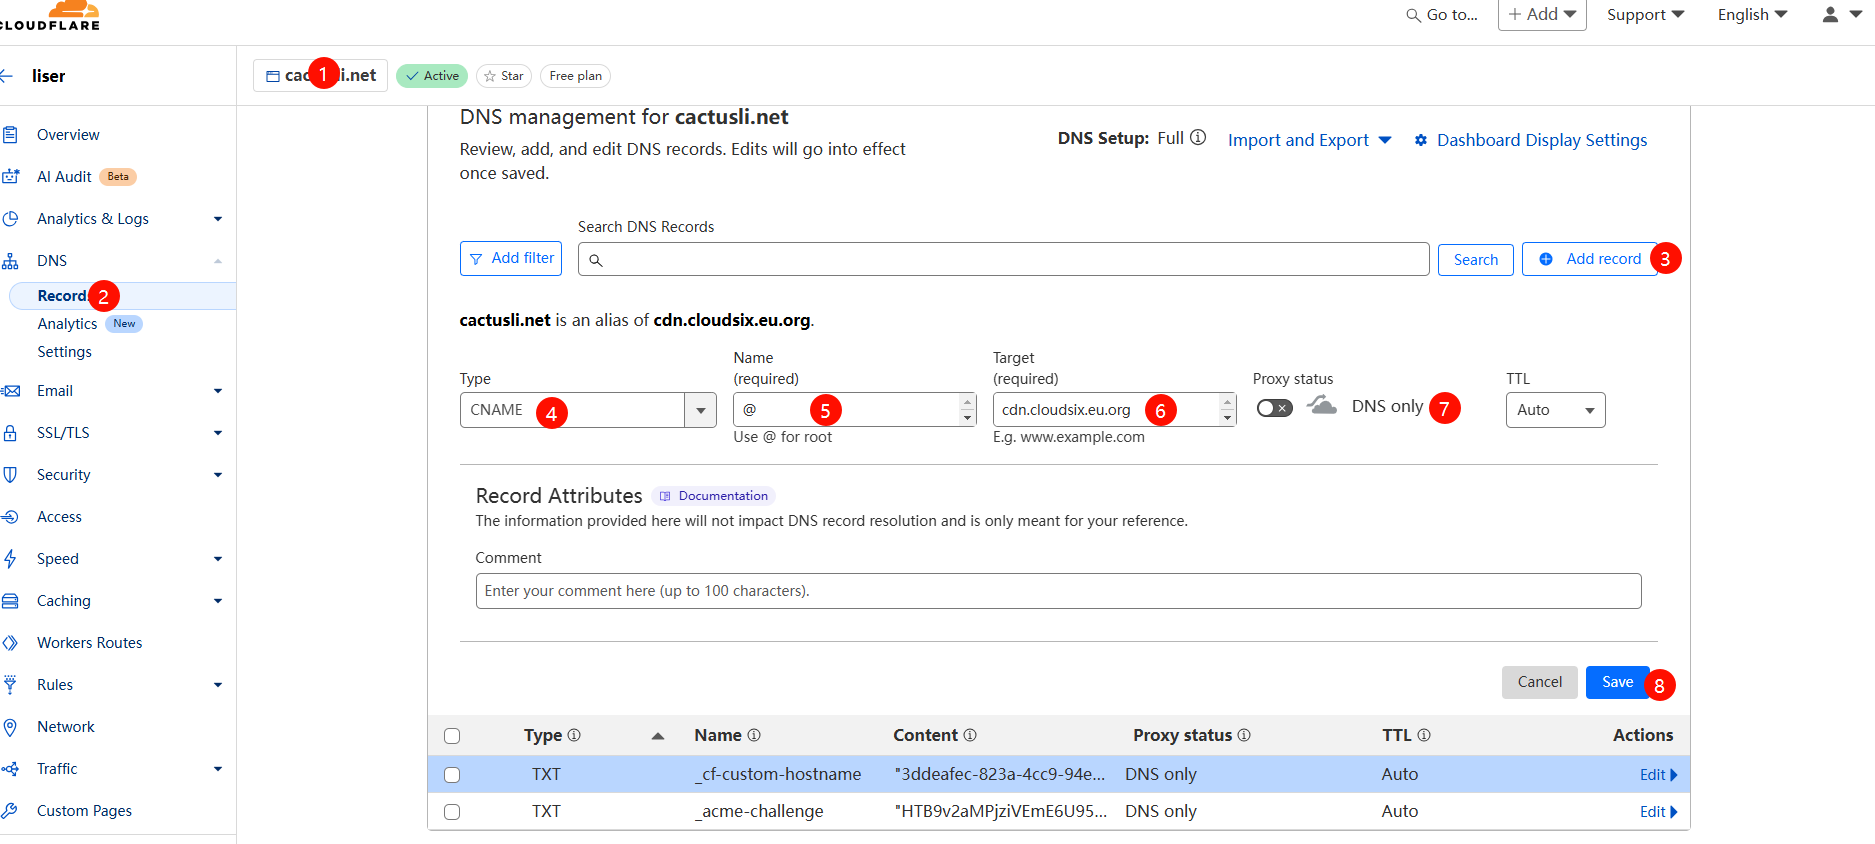Click the Save button
Screen dimensions: 1875x844
(1617, 682)
